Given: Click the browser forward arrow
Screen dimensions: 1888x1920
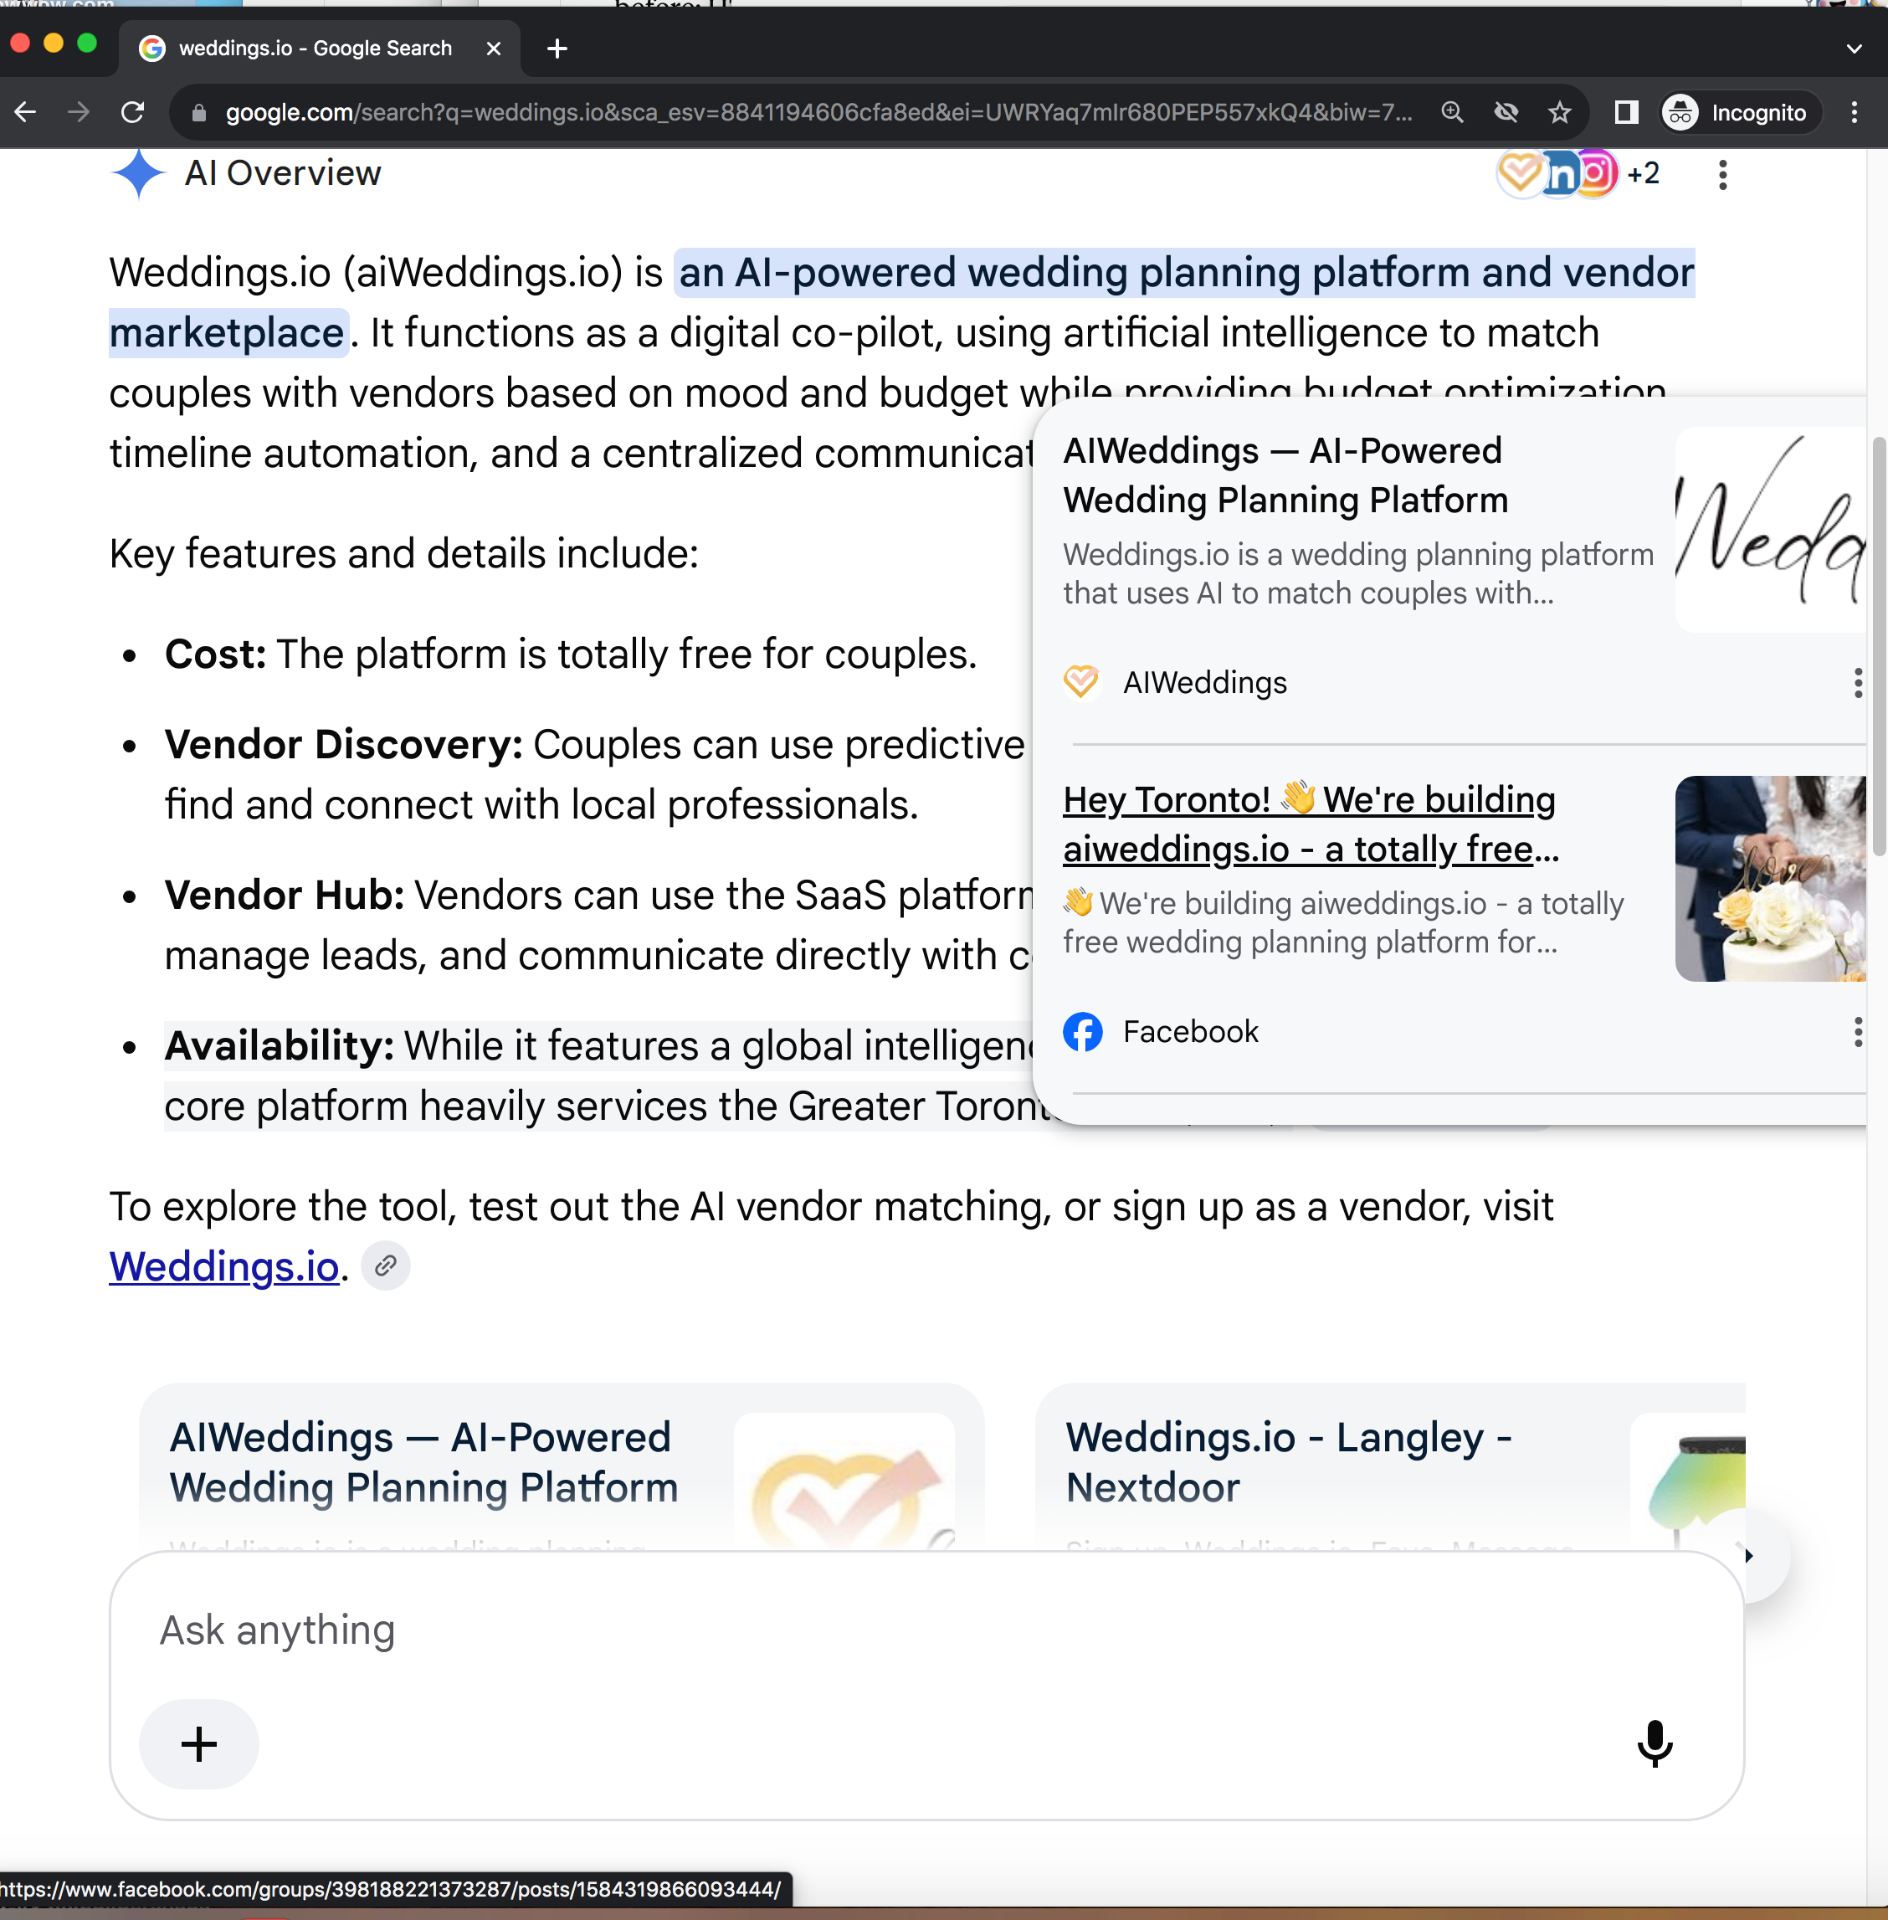Looking at the screenshot, I should point(78,112).
